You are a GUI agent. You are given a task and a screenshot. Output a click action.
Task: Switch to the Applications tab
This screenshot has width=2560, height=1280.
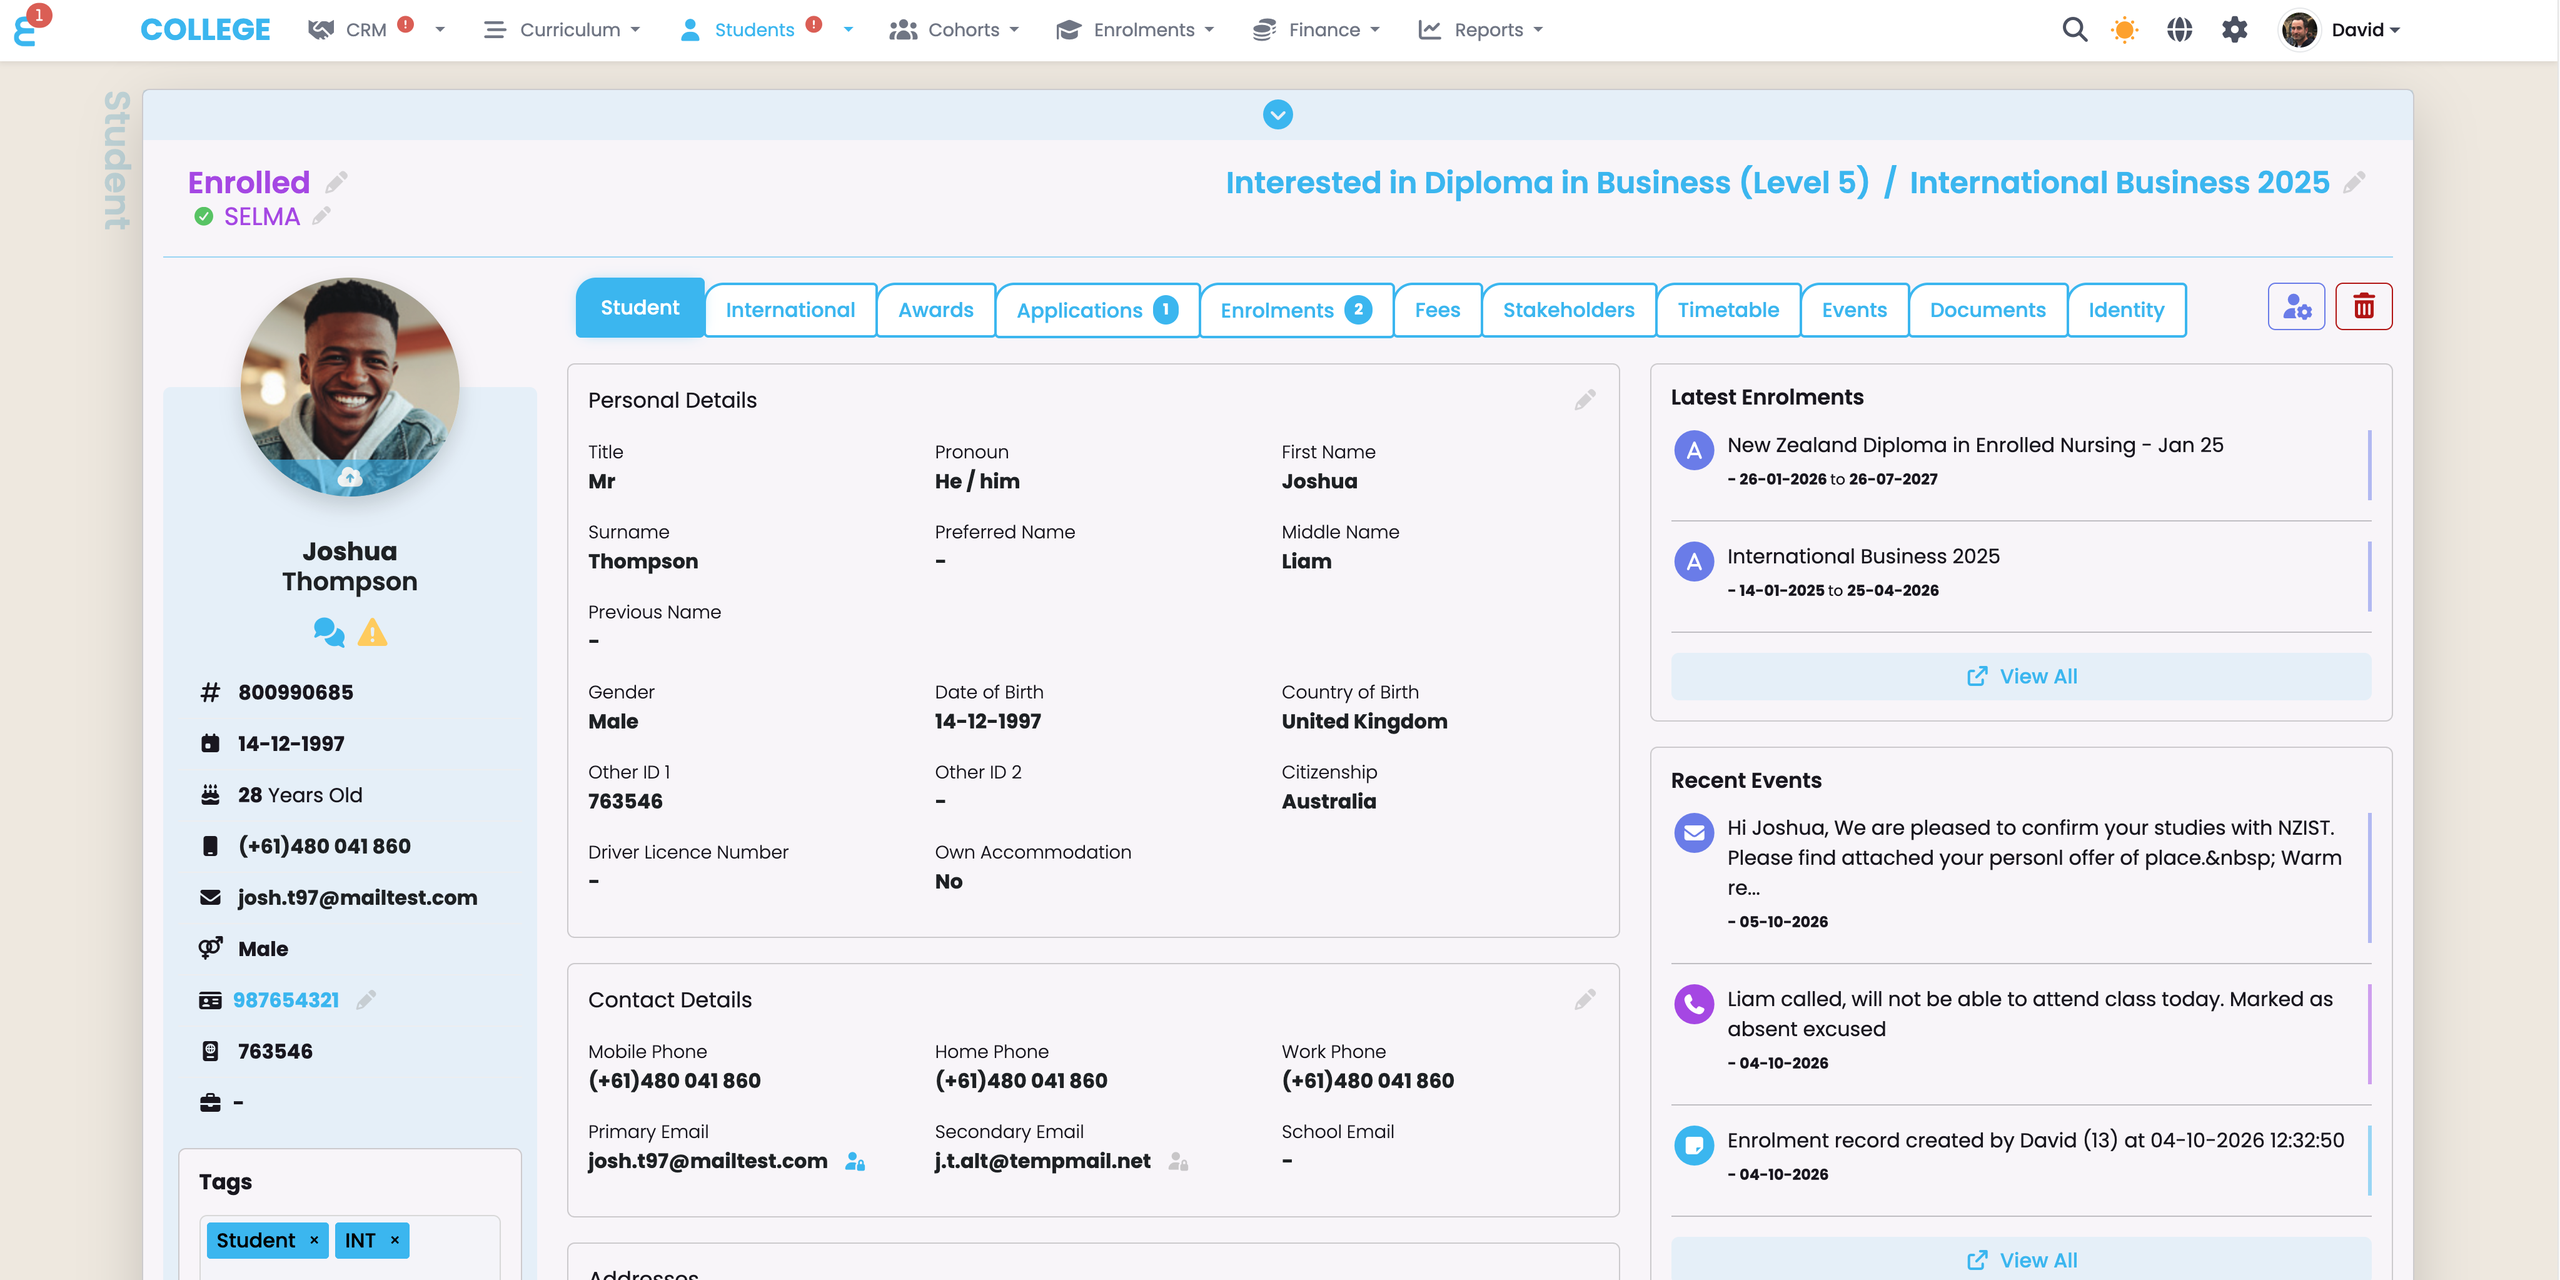[x=1097, y=310]
